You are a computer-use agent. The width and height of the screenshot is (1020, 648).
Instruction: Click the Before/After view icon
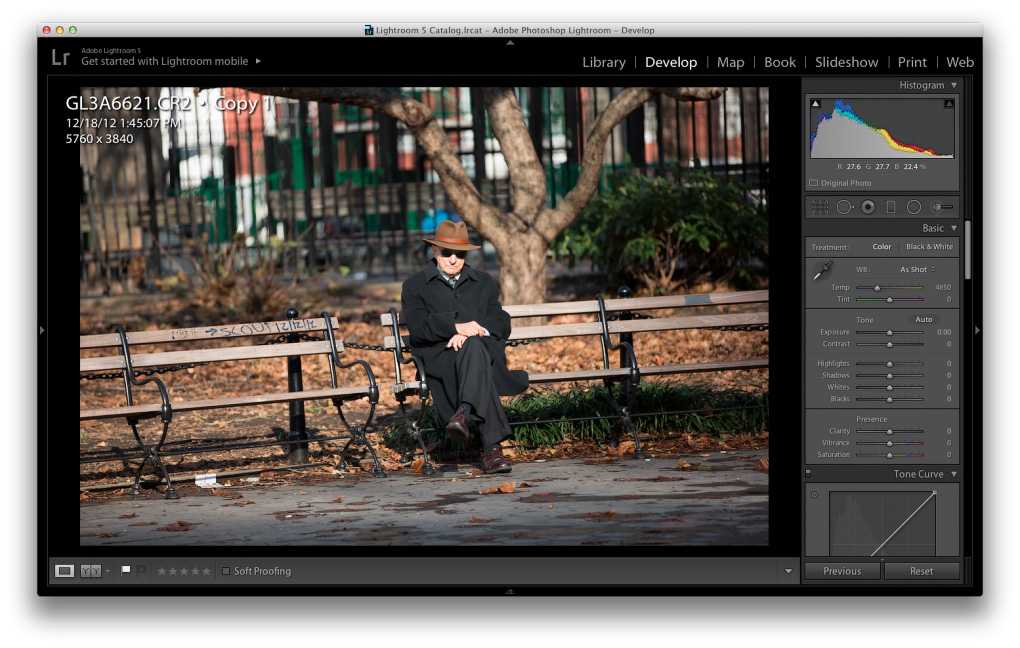coord(91,571)
